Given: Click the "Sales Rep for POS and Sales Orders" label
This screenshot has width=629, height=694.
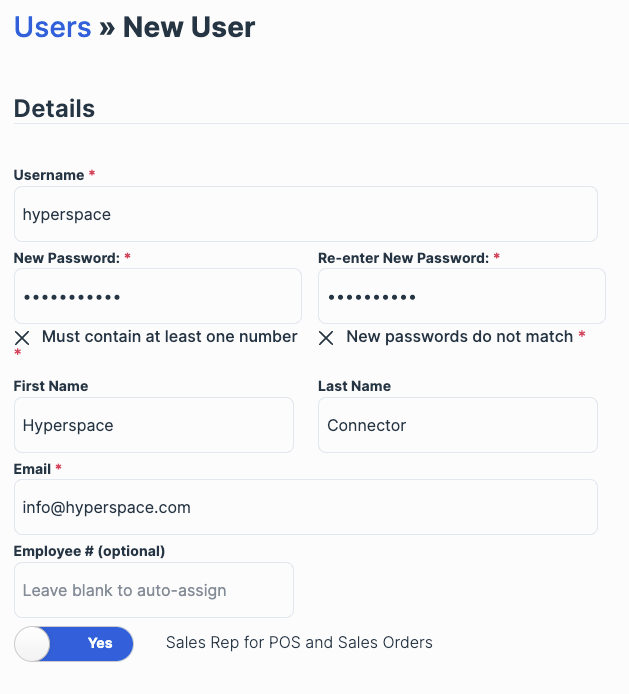Looking at the screenshot, I should [299, 643].
